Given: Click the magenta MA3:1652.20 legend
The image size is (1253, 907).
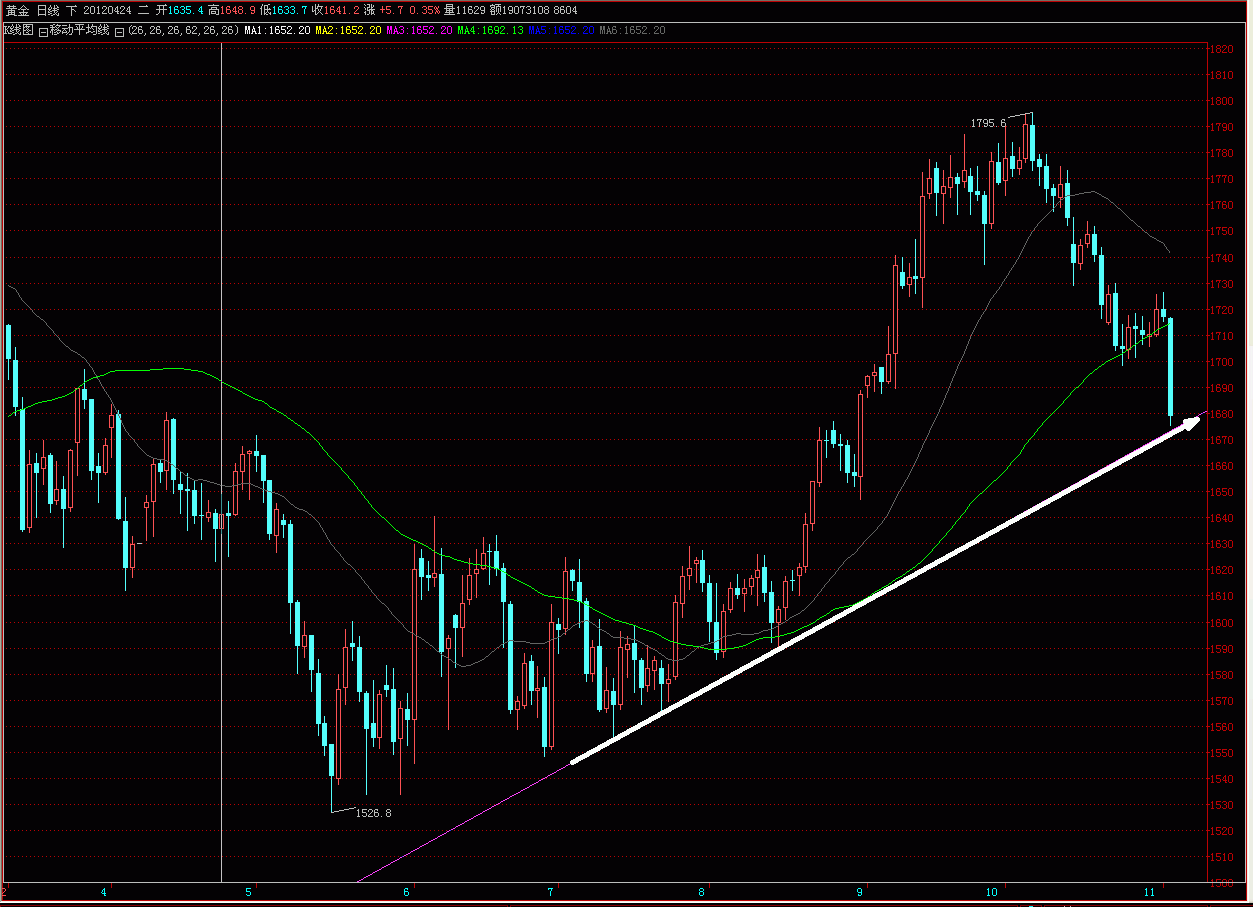Looking at the screenshot, I should pos(418,30).
